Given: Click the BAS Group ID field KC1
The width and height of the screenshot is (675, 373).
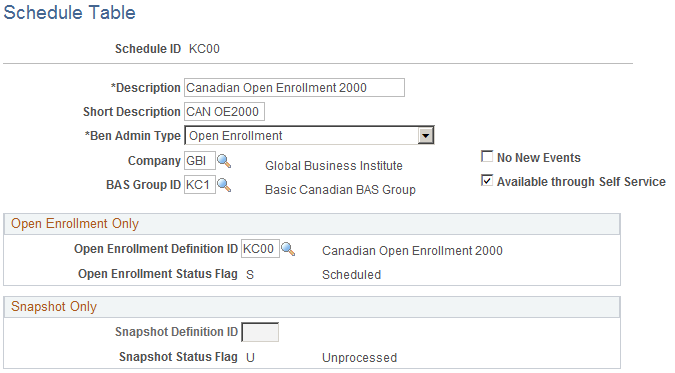Looking at the screenshot, I should [200, 185].
